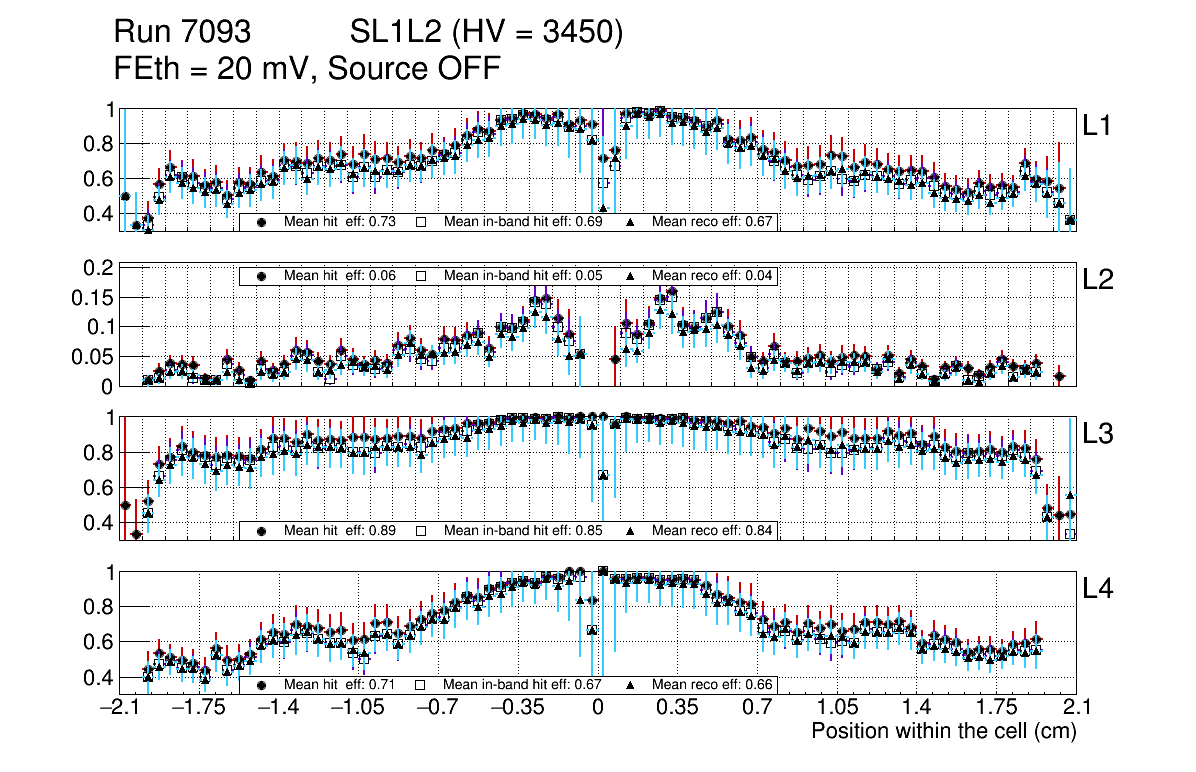Click the 'Position within the cell (cm)' axis label
1196x772 pixels.
943,731
